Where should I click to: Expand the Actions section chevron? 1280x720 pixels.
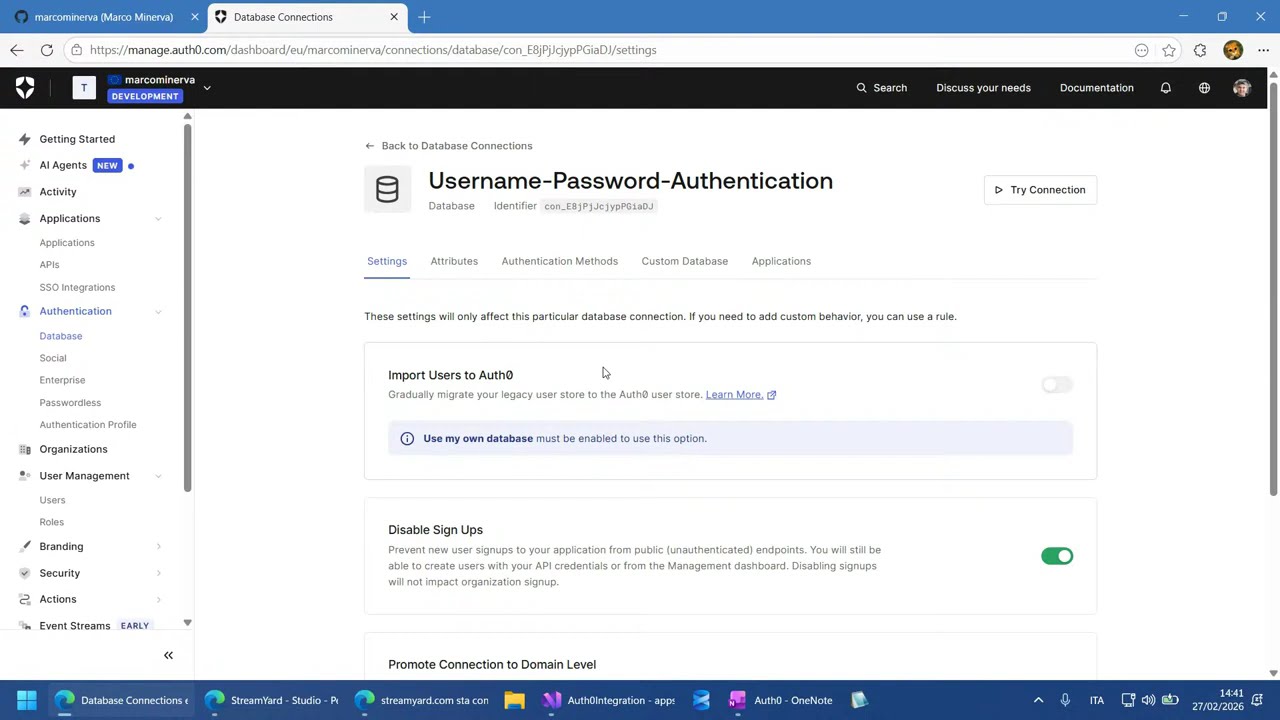(158, 599)
